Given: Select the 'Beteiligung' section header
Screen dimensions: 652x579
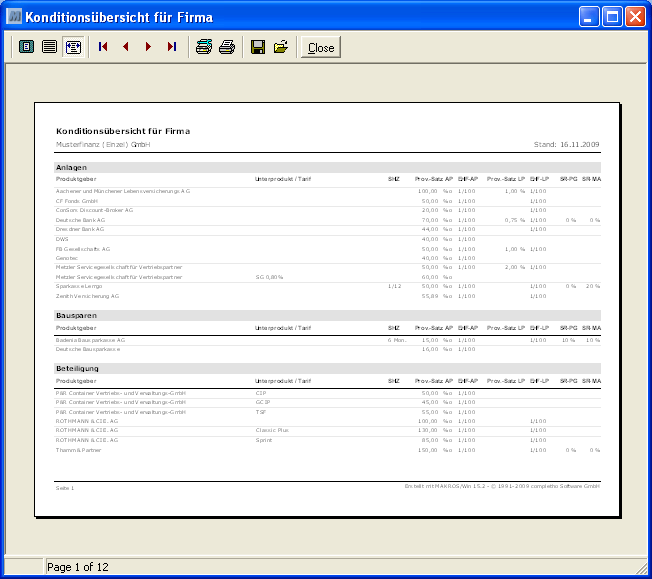Looking at the screenshot, I should 327,369.
